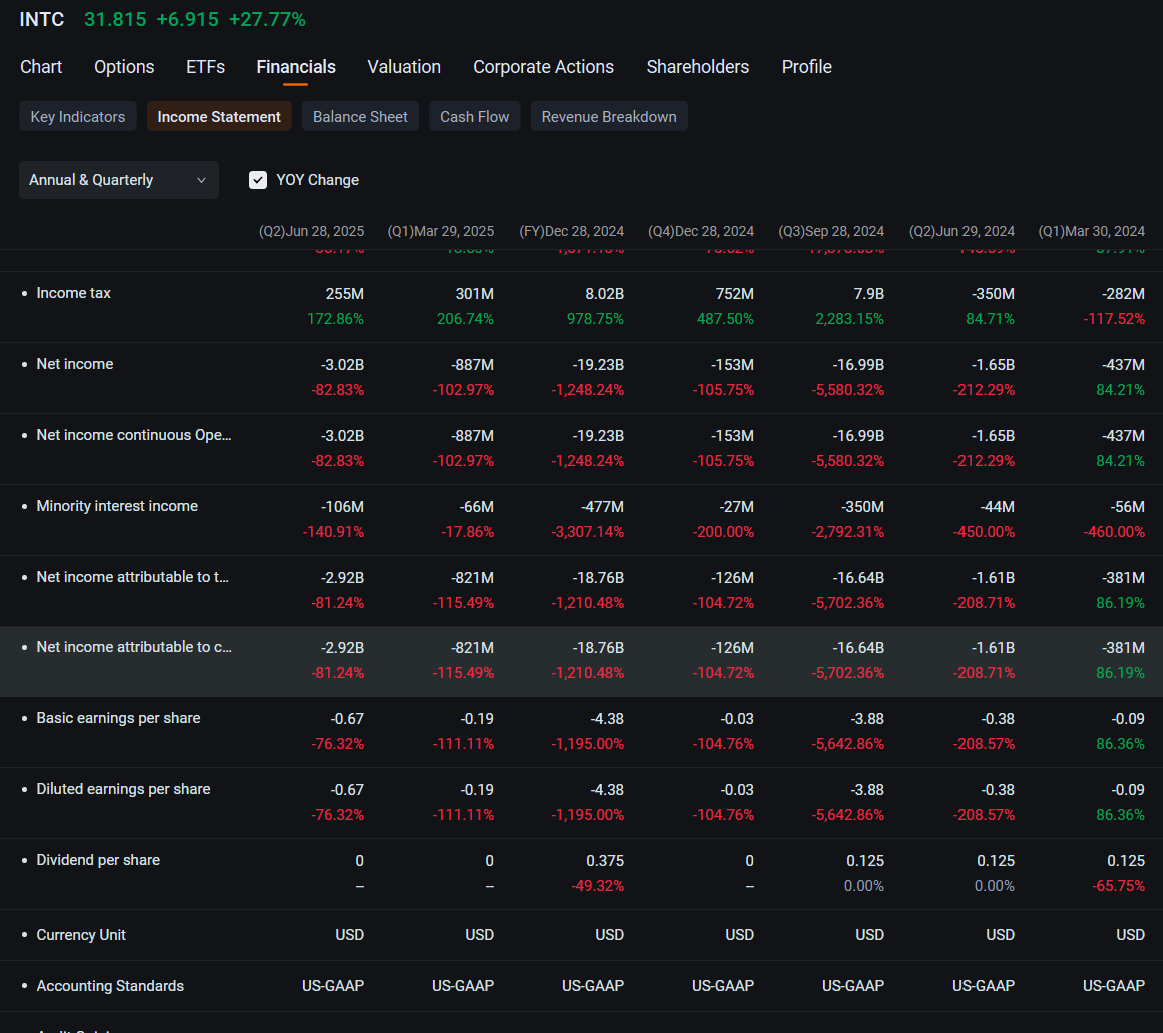Click the (Q1)Mar 30, 2024 column header
The width and height of the screenshot is (1163, 1033).
[x=1092, y=231]
